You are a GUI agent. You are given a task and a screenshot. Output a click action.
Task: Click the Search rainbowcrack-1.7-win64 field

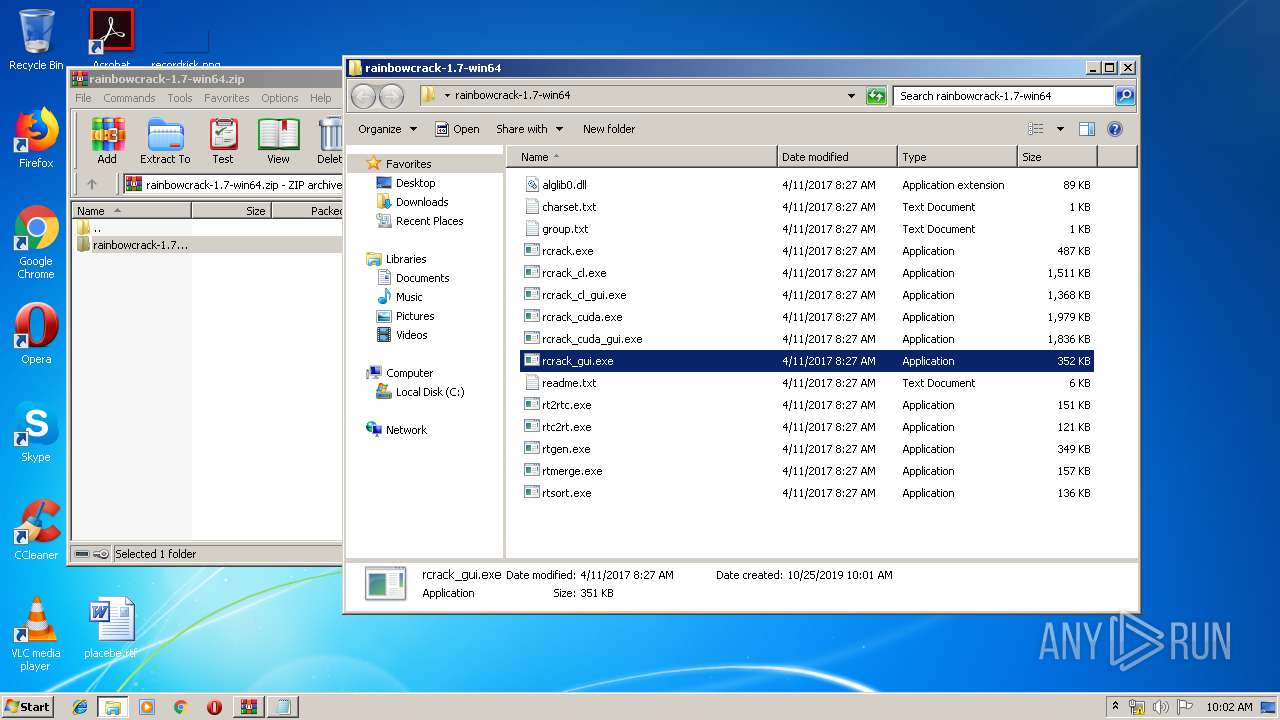(1003, 96)
